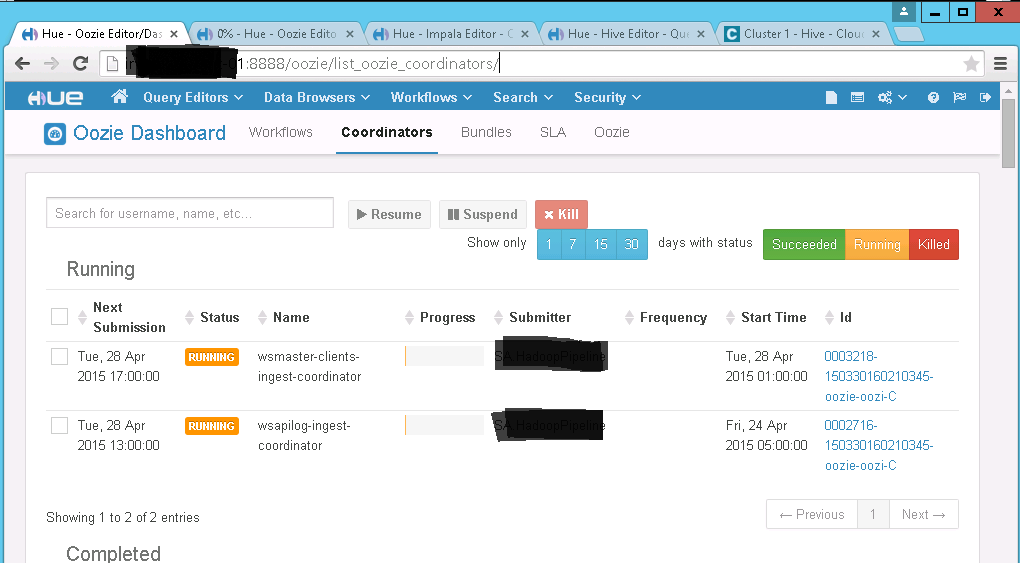1020x563 pixels.
Task: Open the SLA tab
Action: pos(553,132)
